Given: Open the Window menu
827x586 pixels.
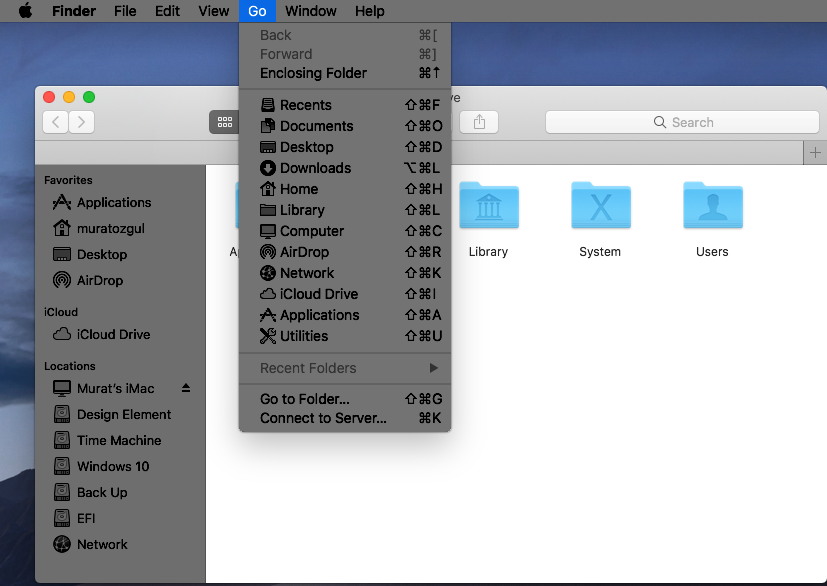Looking at the screenshot, I should pos(311,11).
